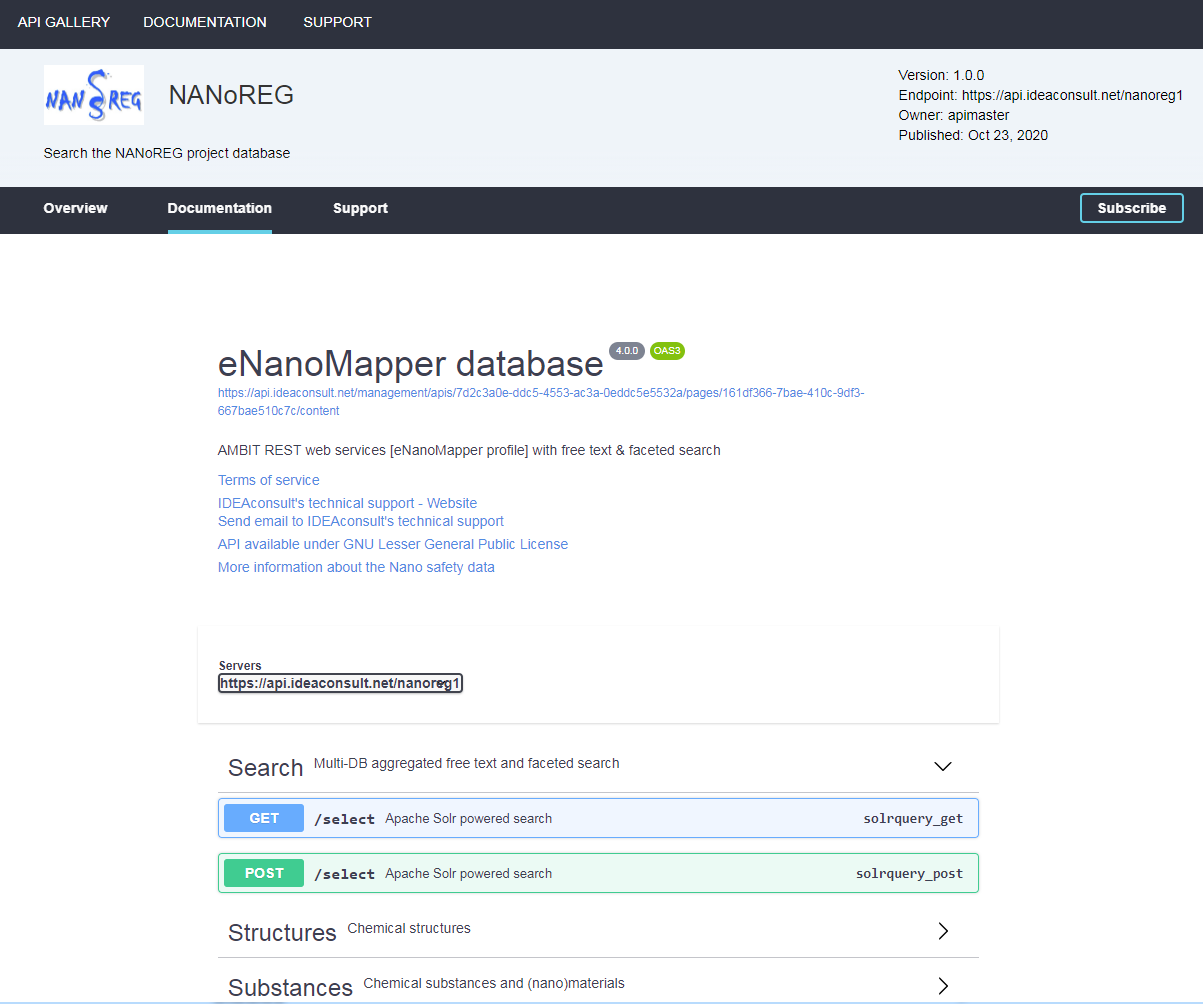The width and height of the screenshot is (1203, 1004).
Task: Open the Terms of service link
Action: 269,480
